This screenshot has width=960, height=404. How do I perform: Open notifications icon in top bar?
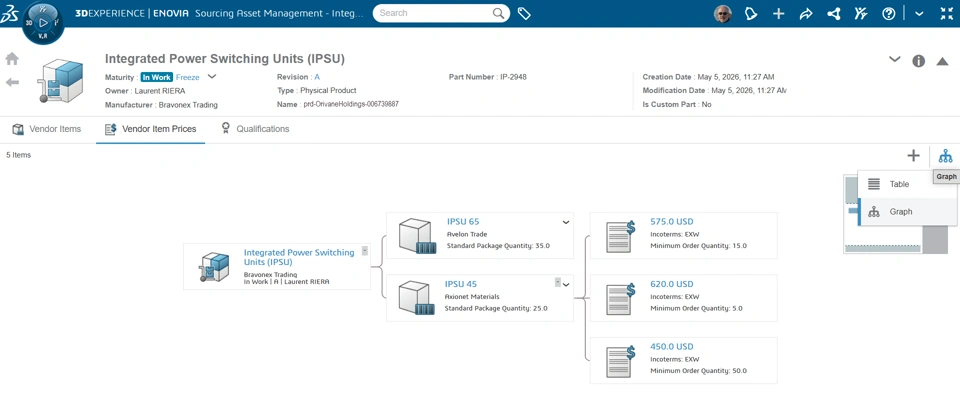(751, 13)
